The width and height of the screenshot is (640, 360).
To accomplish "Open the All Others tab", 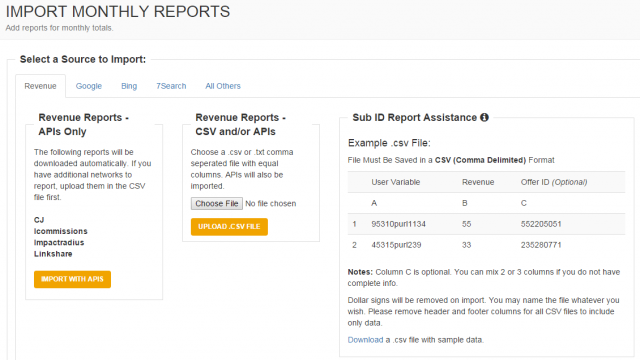I will click(223, 86).
